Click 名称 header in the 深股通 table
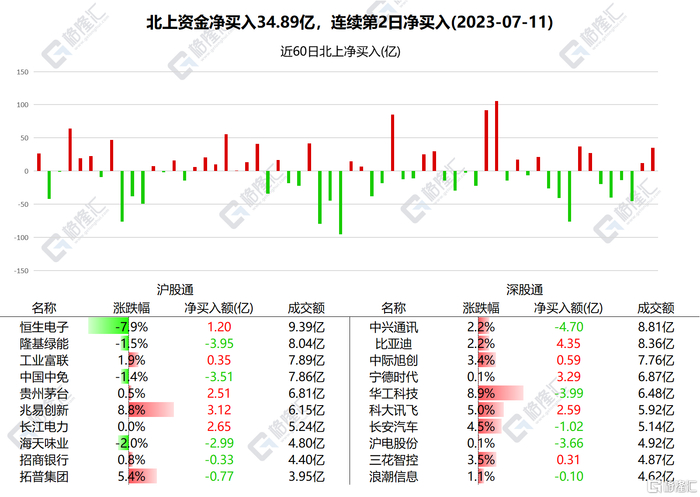The image size is (700, 497). pyautogui.click(x=393, y=308)
